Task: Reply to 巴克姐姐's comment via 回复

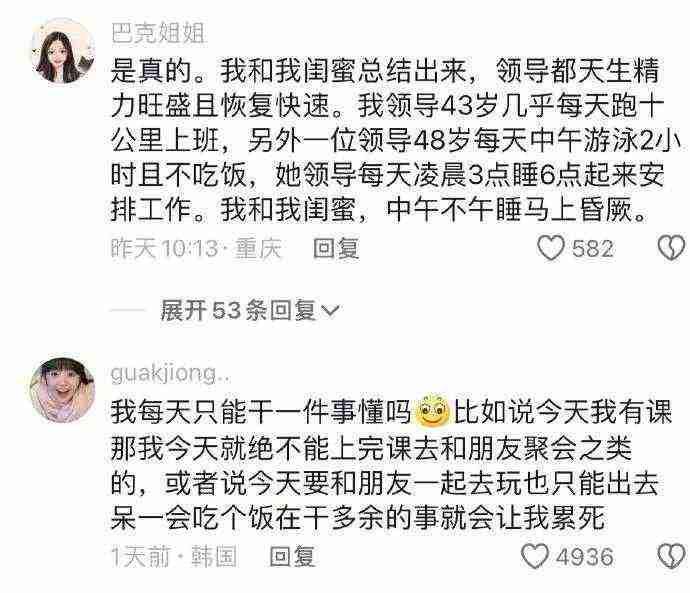Action: pos(336,249)
